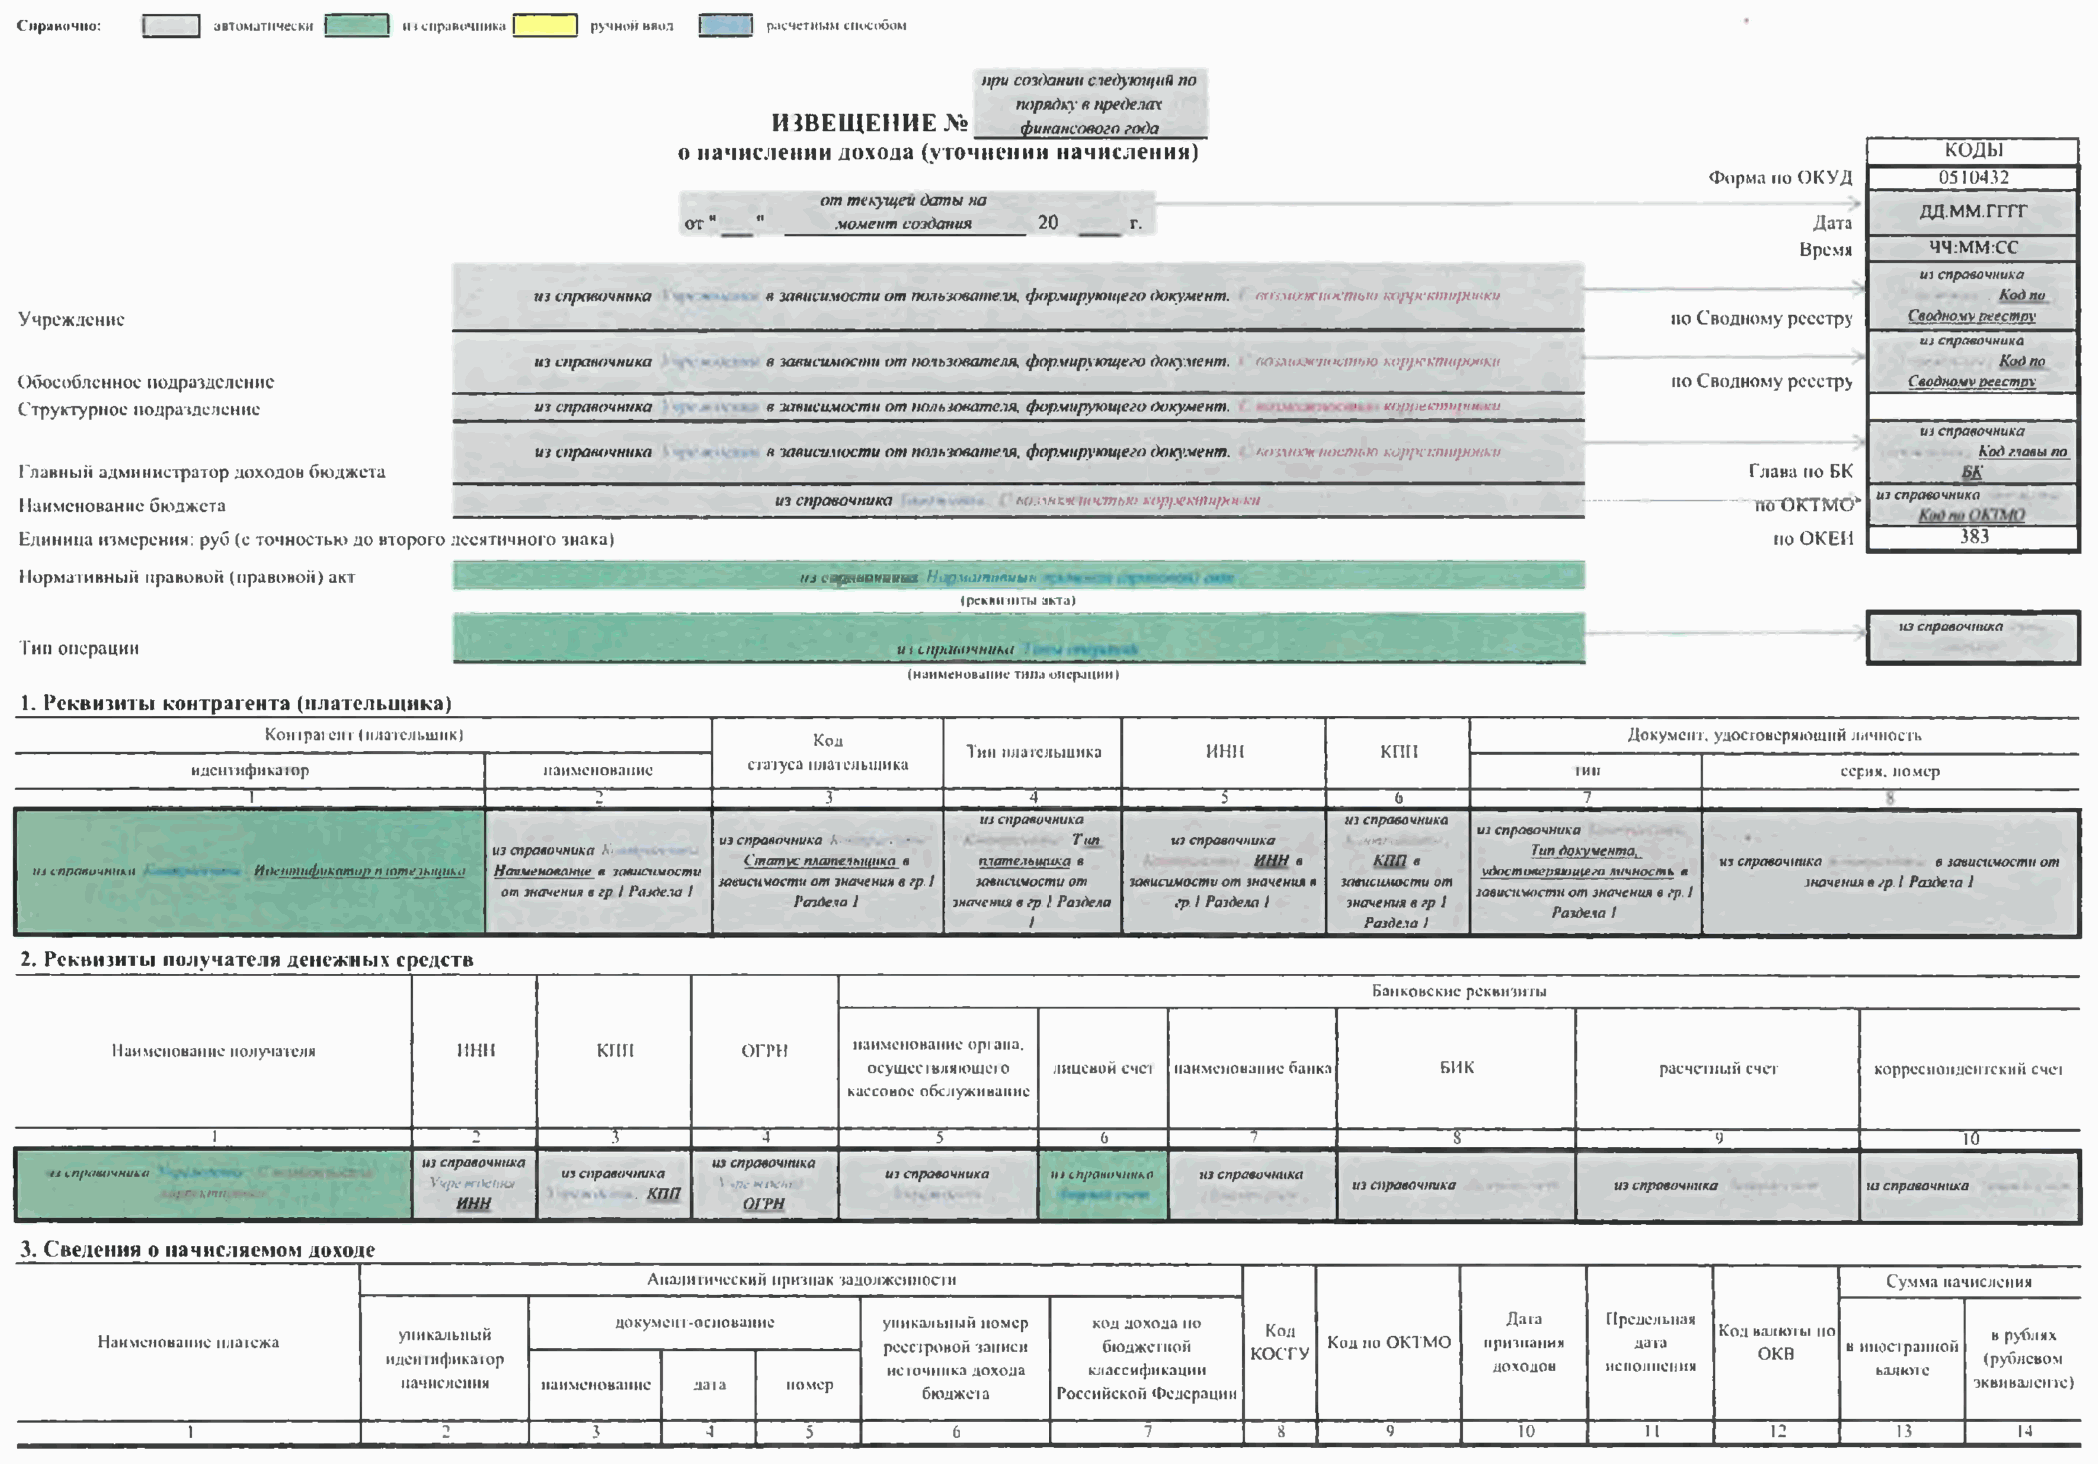Click the Учреждение gray entry field
Image resolution: width=2098 pixels, height=1464 pixels.
click(x=1018, y=297)
